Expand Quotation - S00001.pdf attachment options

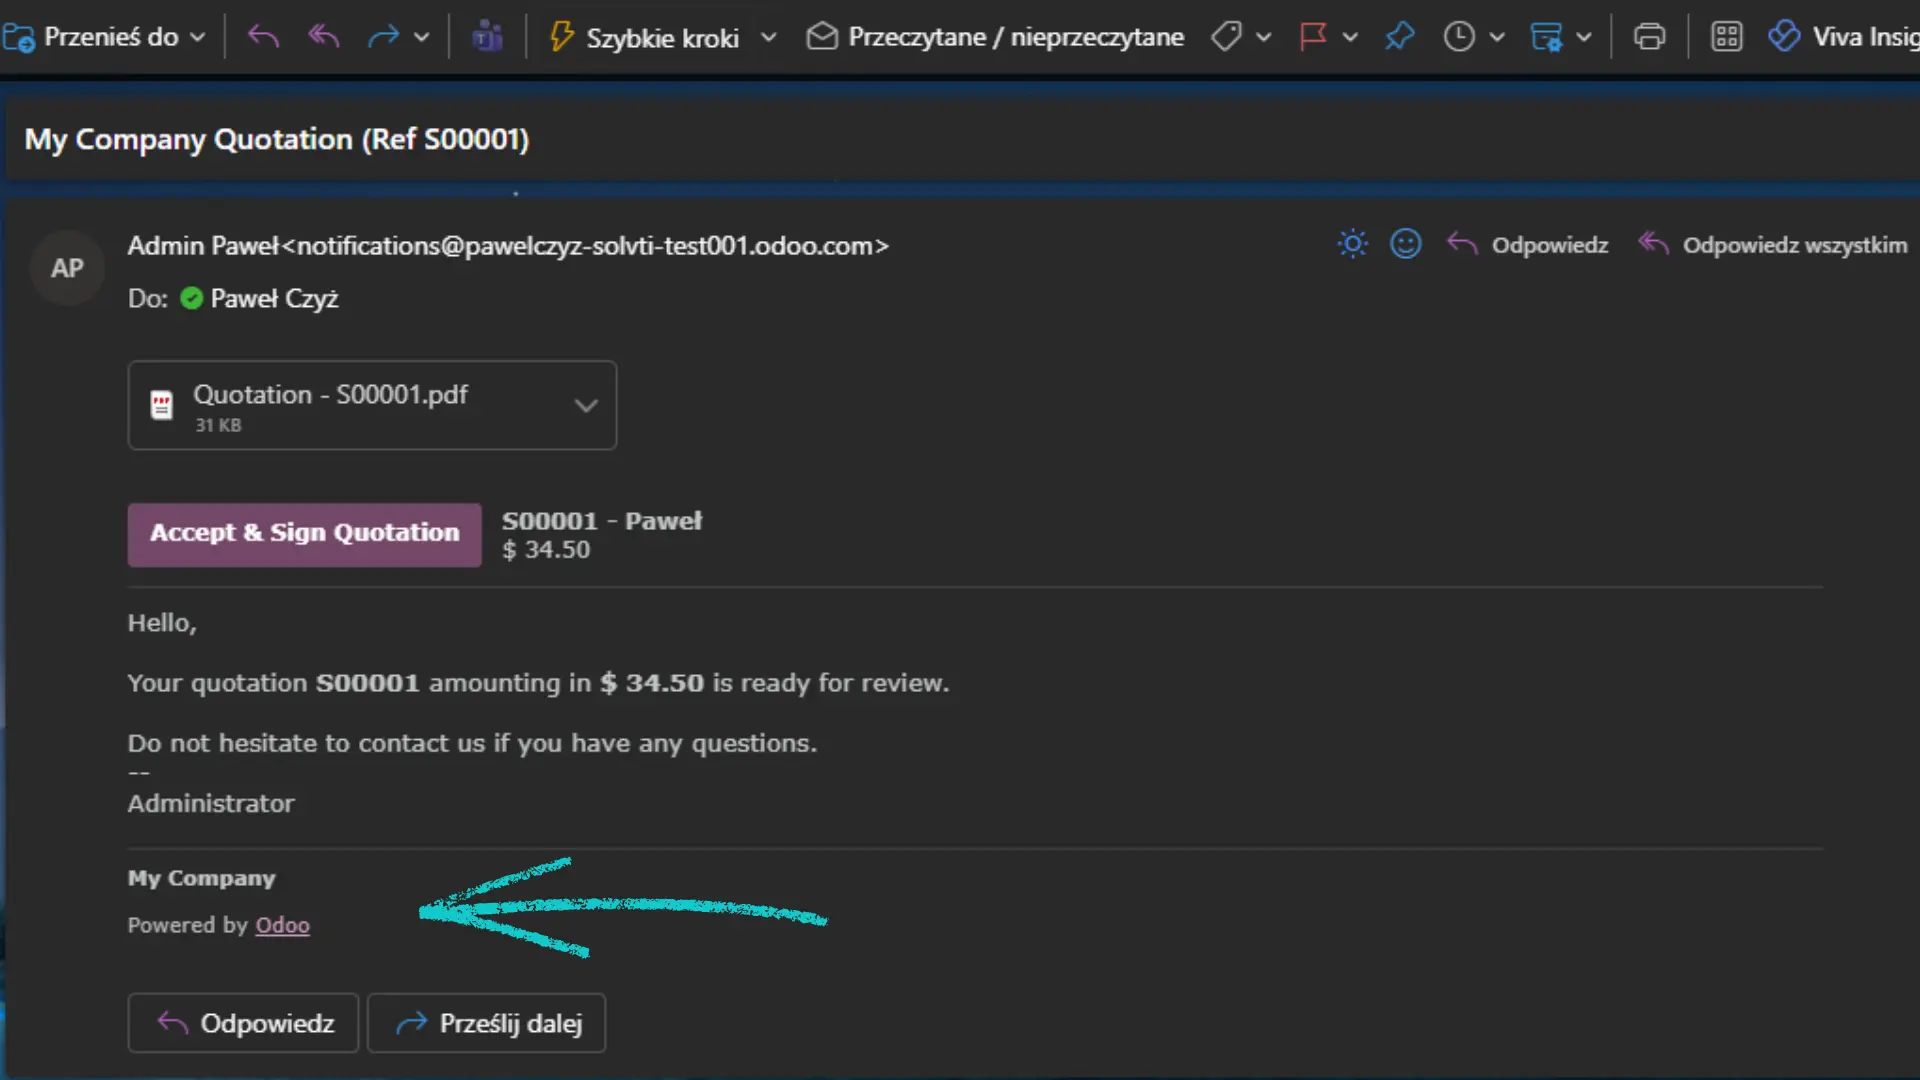pyautogui.click(x=586, y=405)
